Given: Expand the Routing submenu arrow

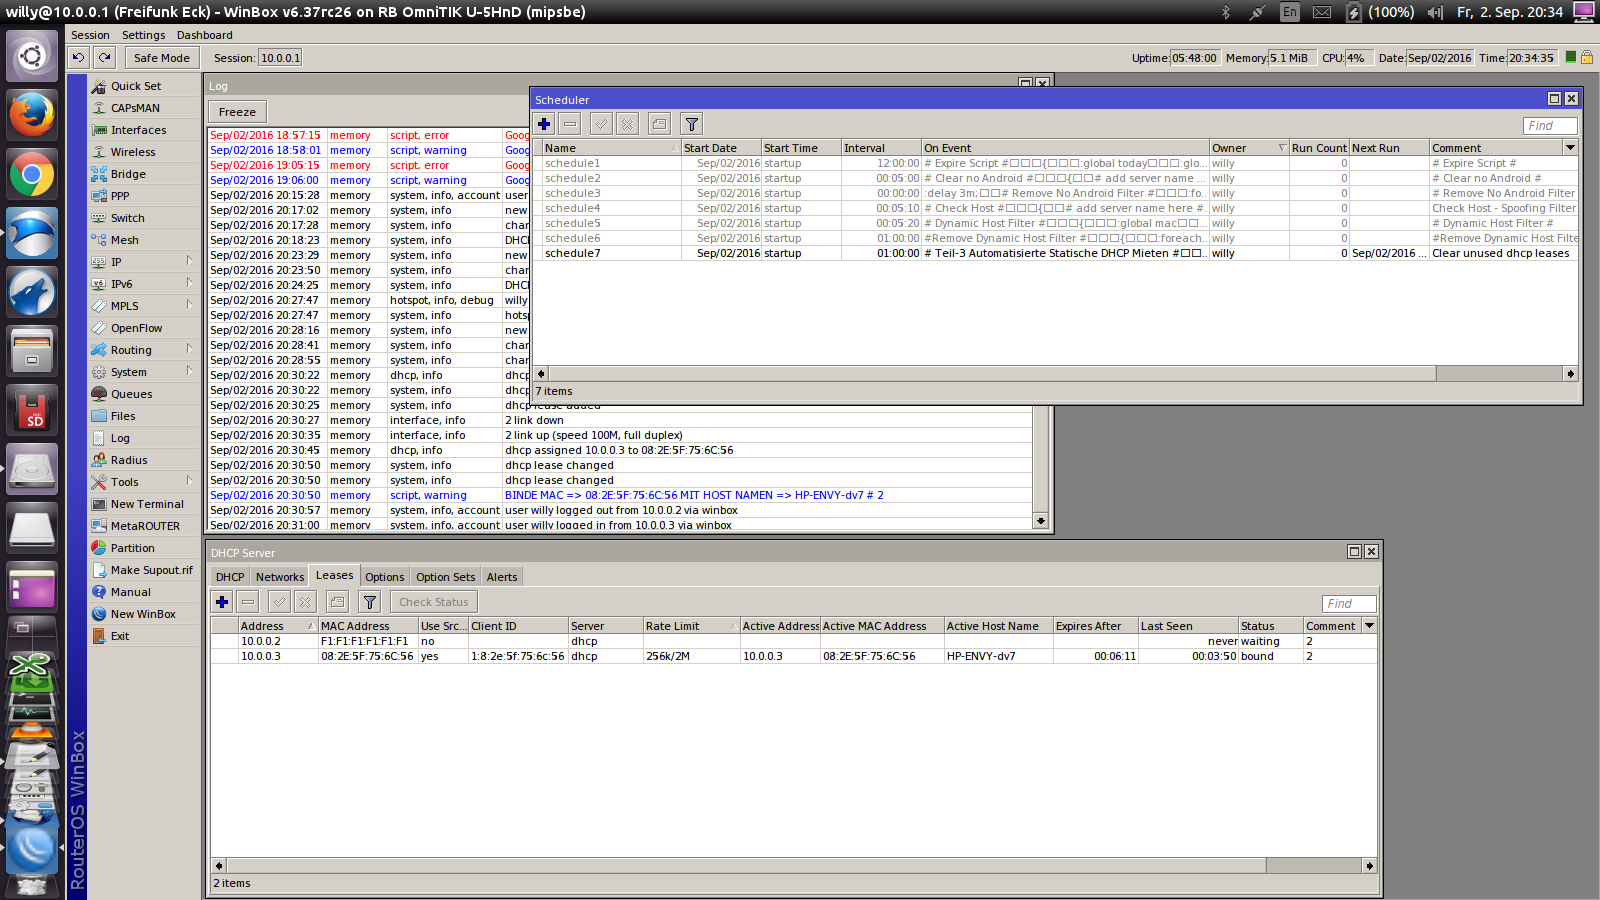Looking at the screenshot, I should point(189,349).
